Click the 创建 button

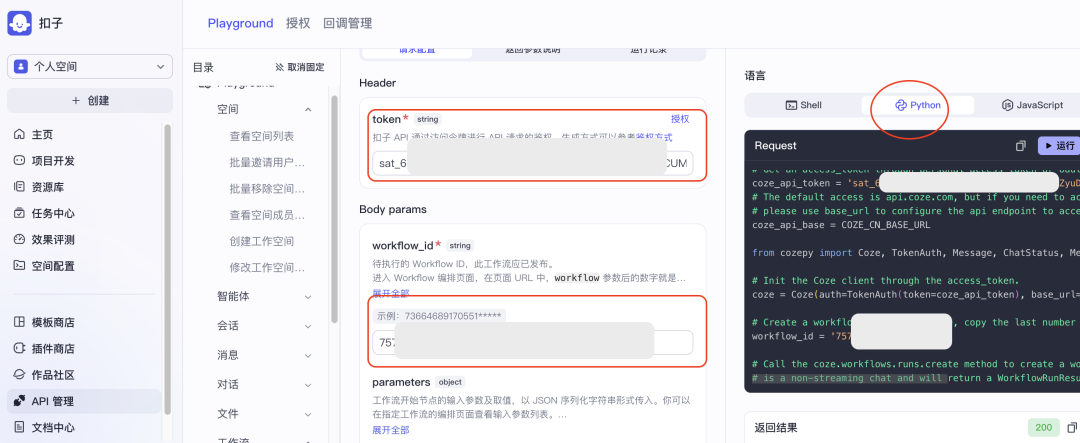pyautogui.click(x=90, y=101)
